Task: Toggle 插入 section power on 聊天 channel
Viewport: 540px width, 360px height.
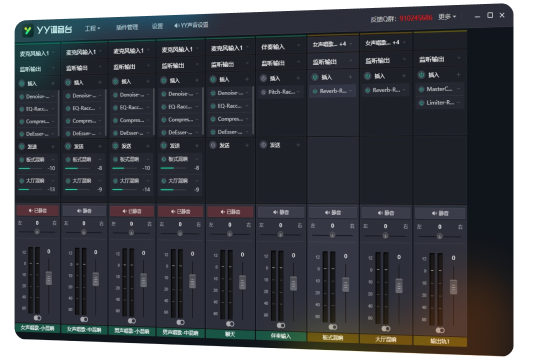Action: 213,80
